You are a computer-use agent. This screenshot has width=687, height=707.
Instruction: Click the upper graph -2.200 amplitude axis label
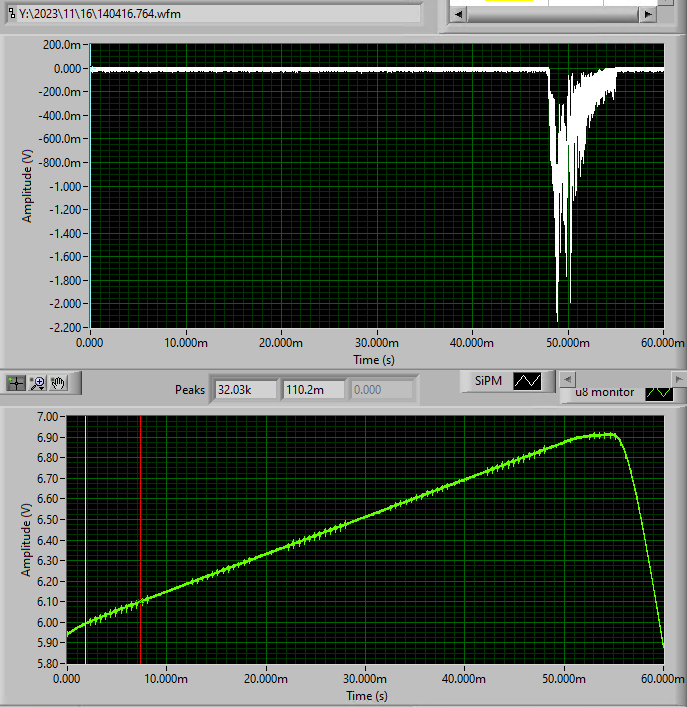[65, 327]
